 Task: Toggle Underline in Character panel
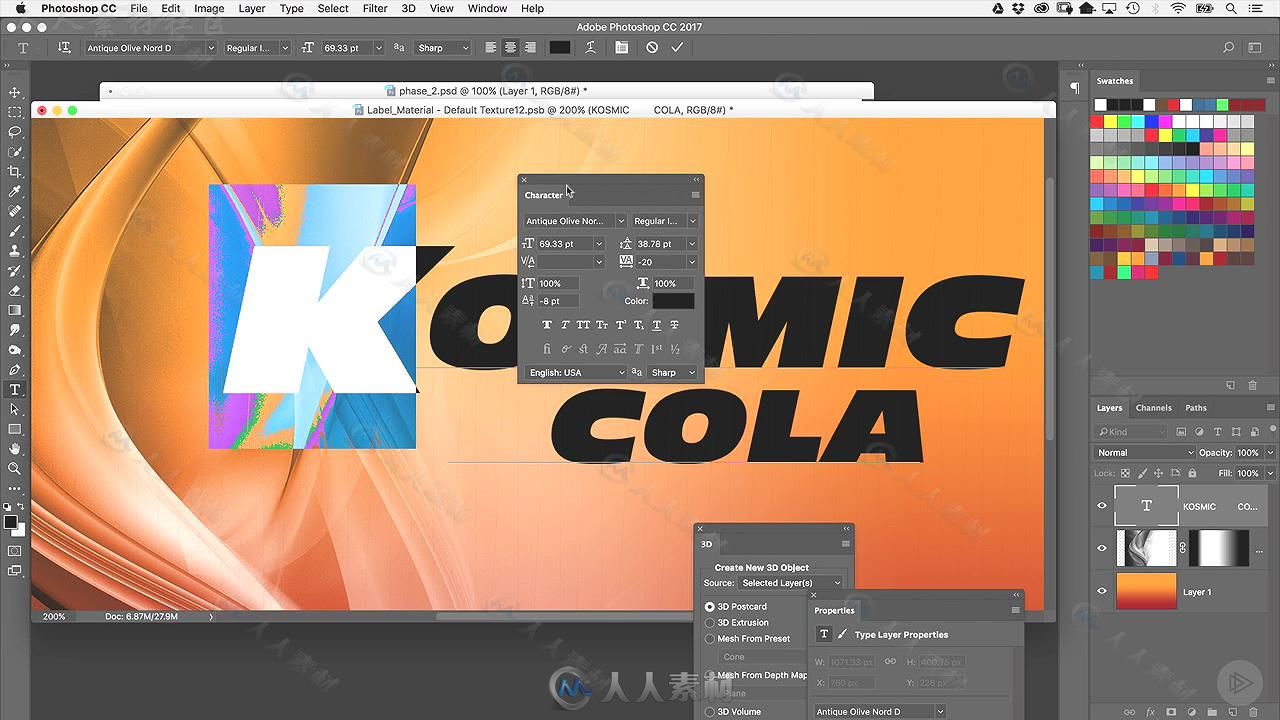tap(656, 325)
